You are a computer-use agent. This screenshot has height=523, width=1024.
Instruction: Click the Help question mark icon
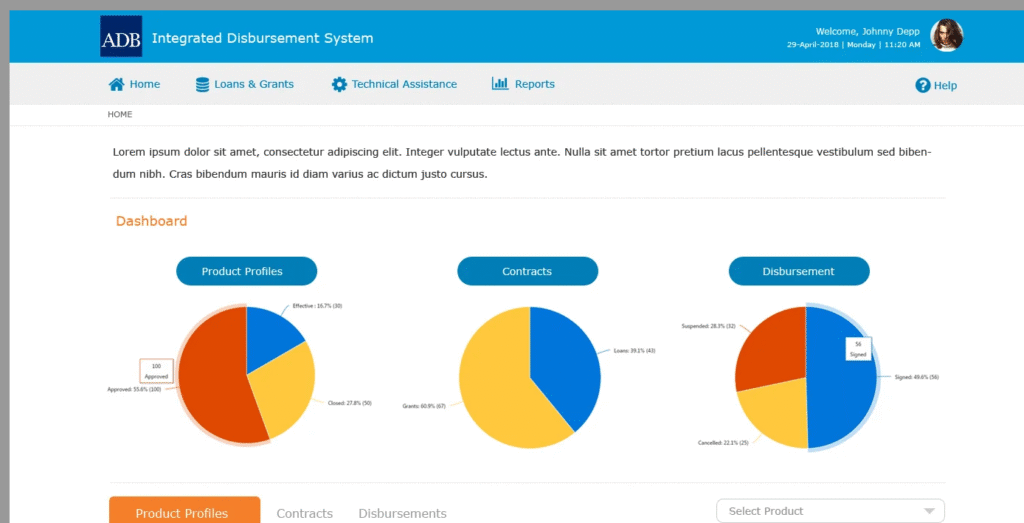click(923, 85)
